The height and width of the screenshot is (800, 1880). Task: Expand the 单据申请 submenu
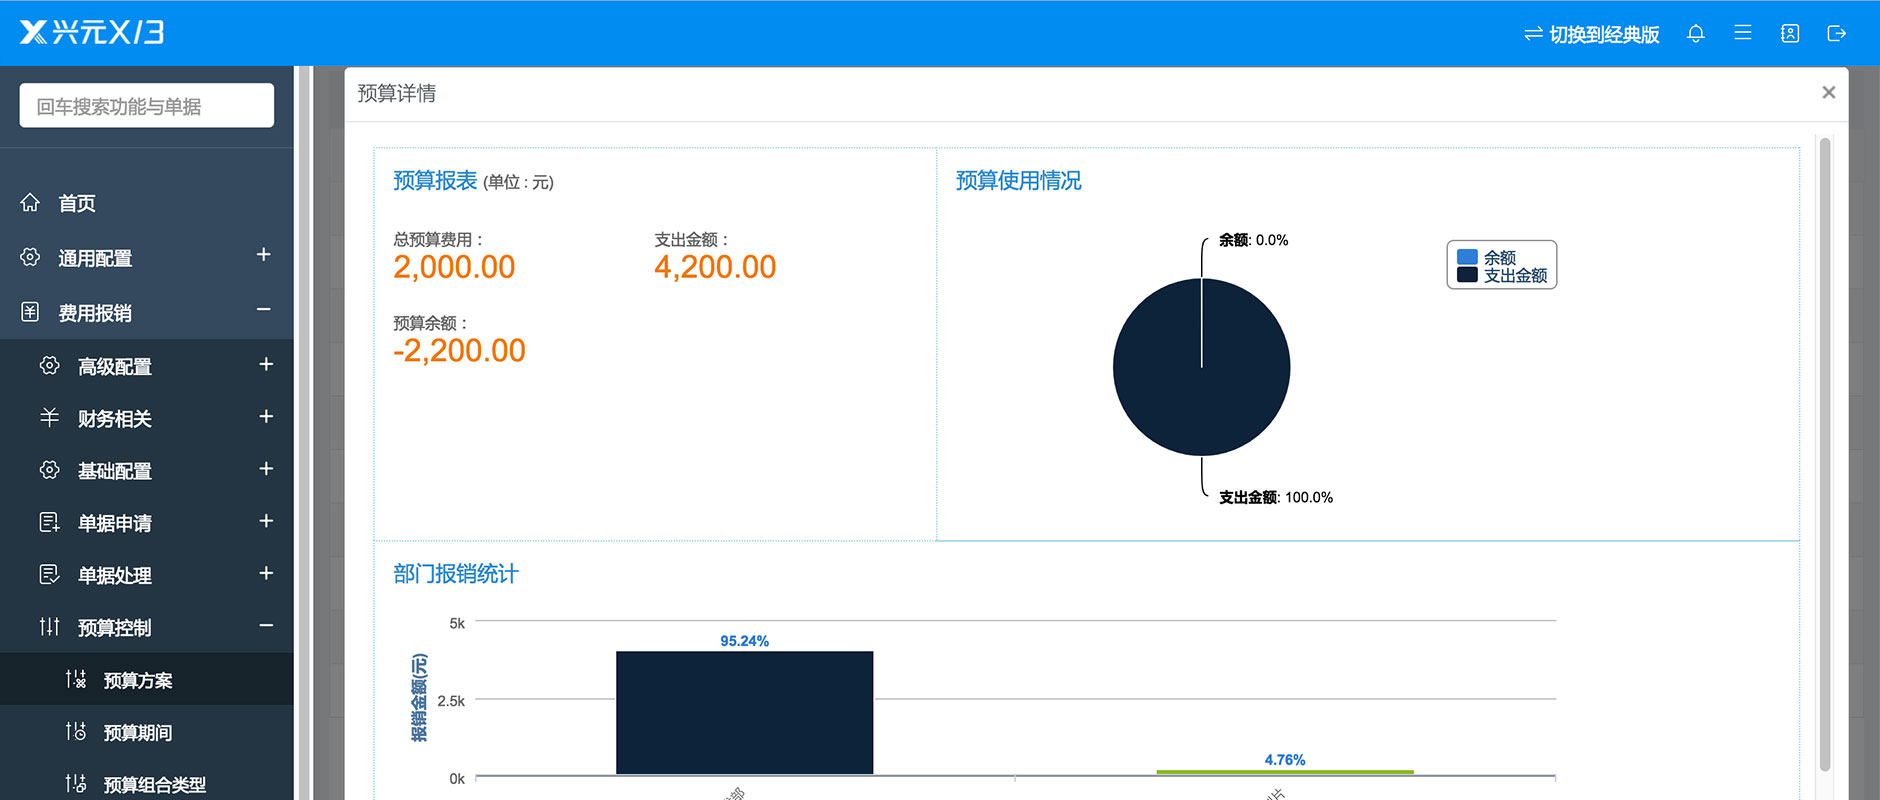click(266, 521)
